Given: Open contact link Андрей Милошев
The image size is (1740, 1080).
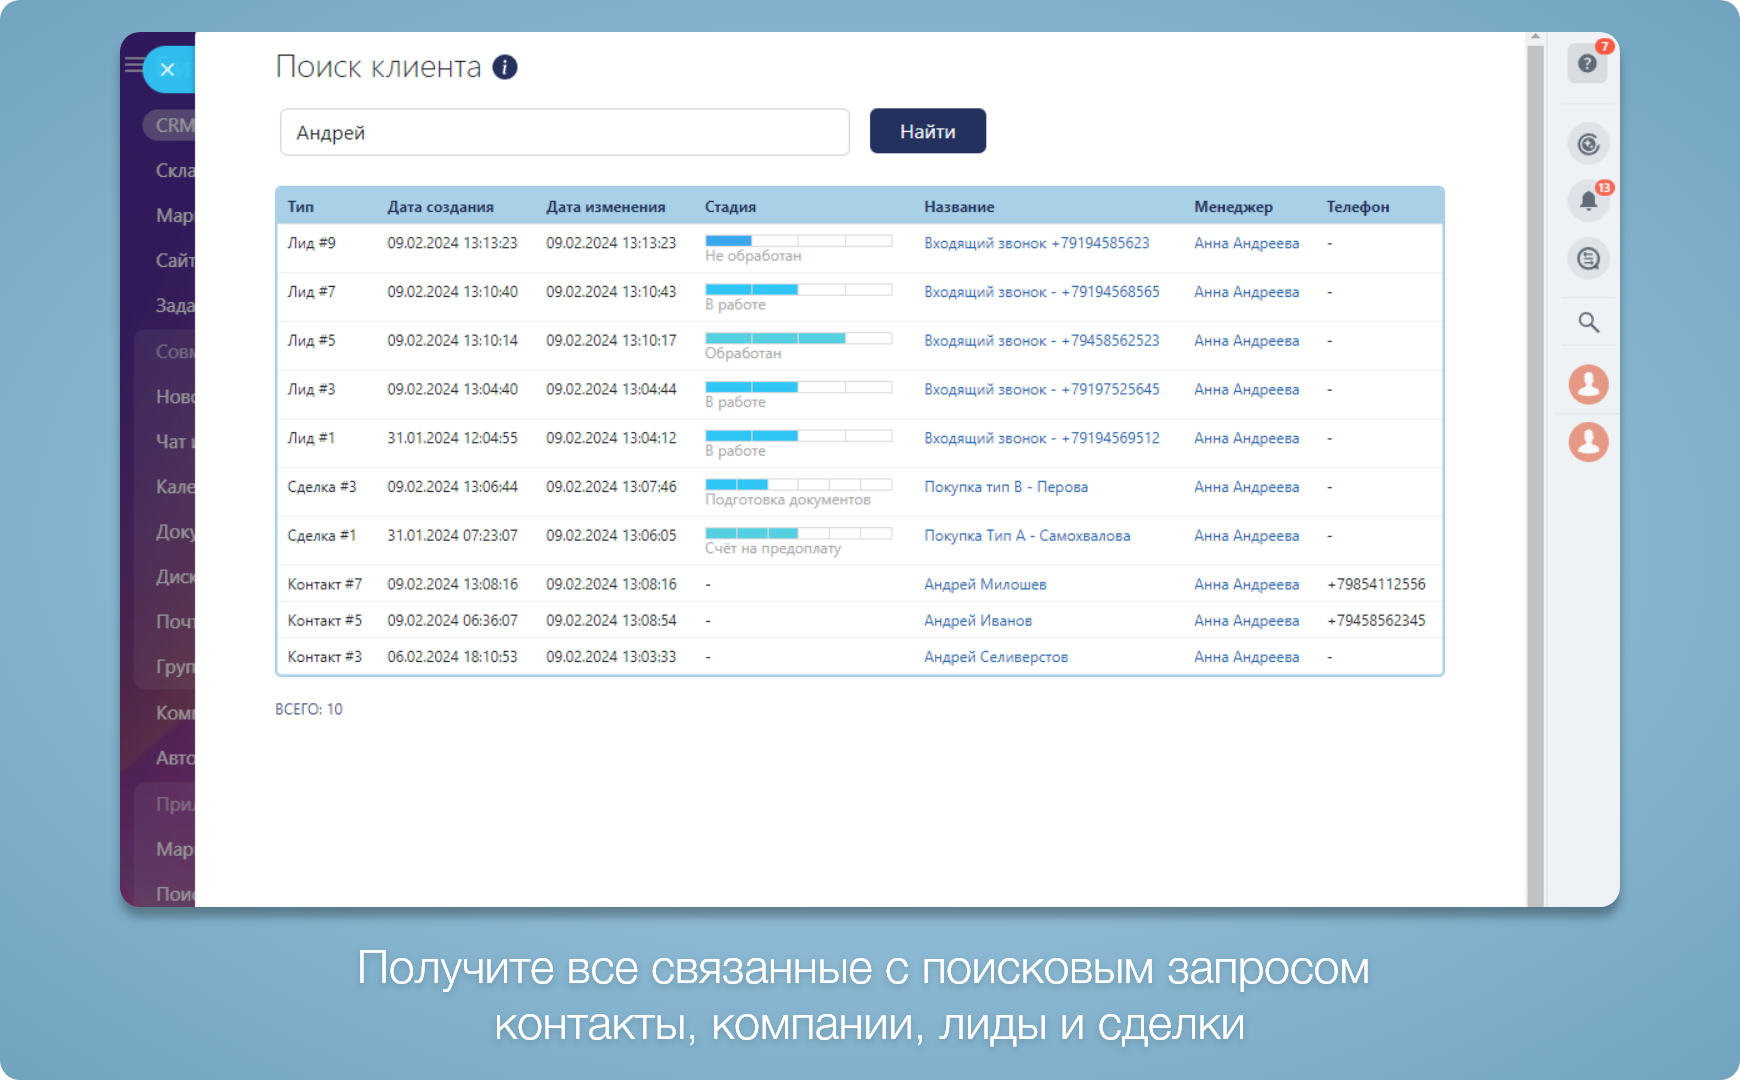Looking at the screenshot, I should click(x=984, y=585).
